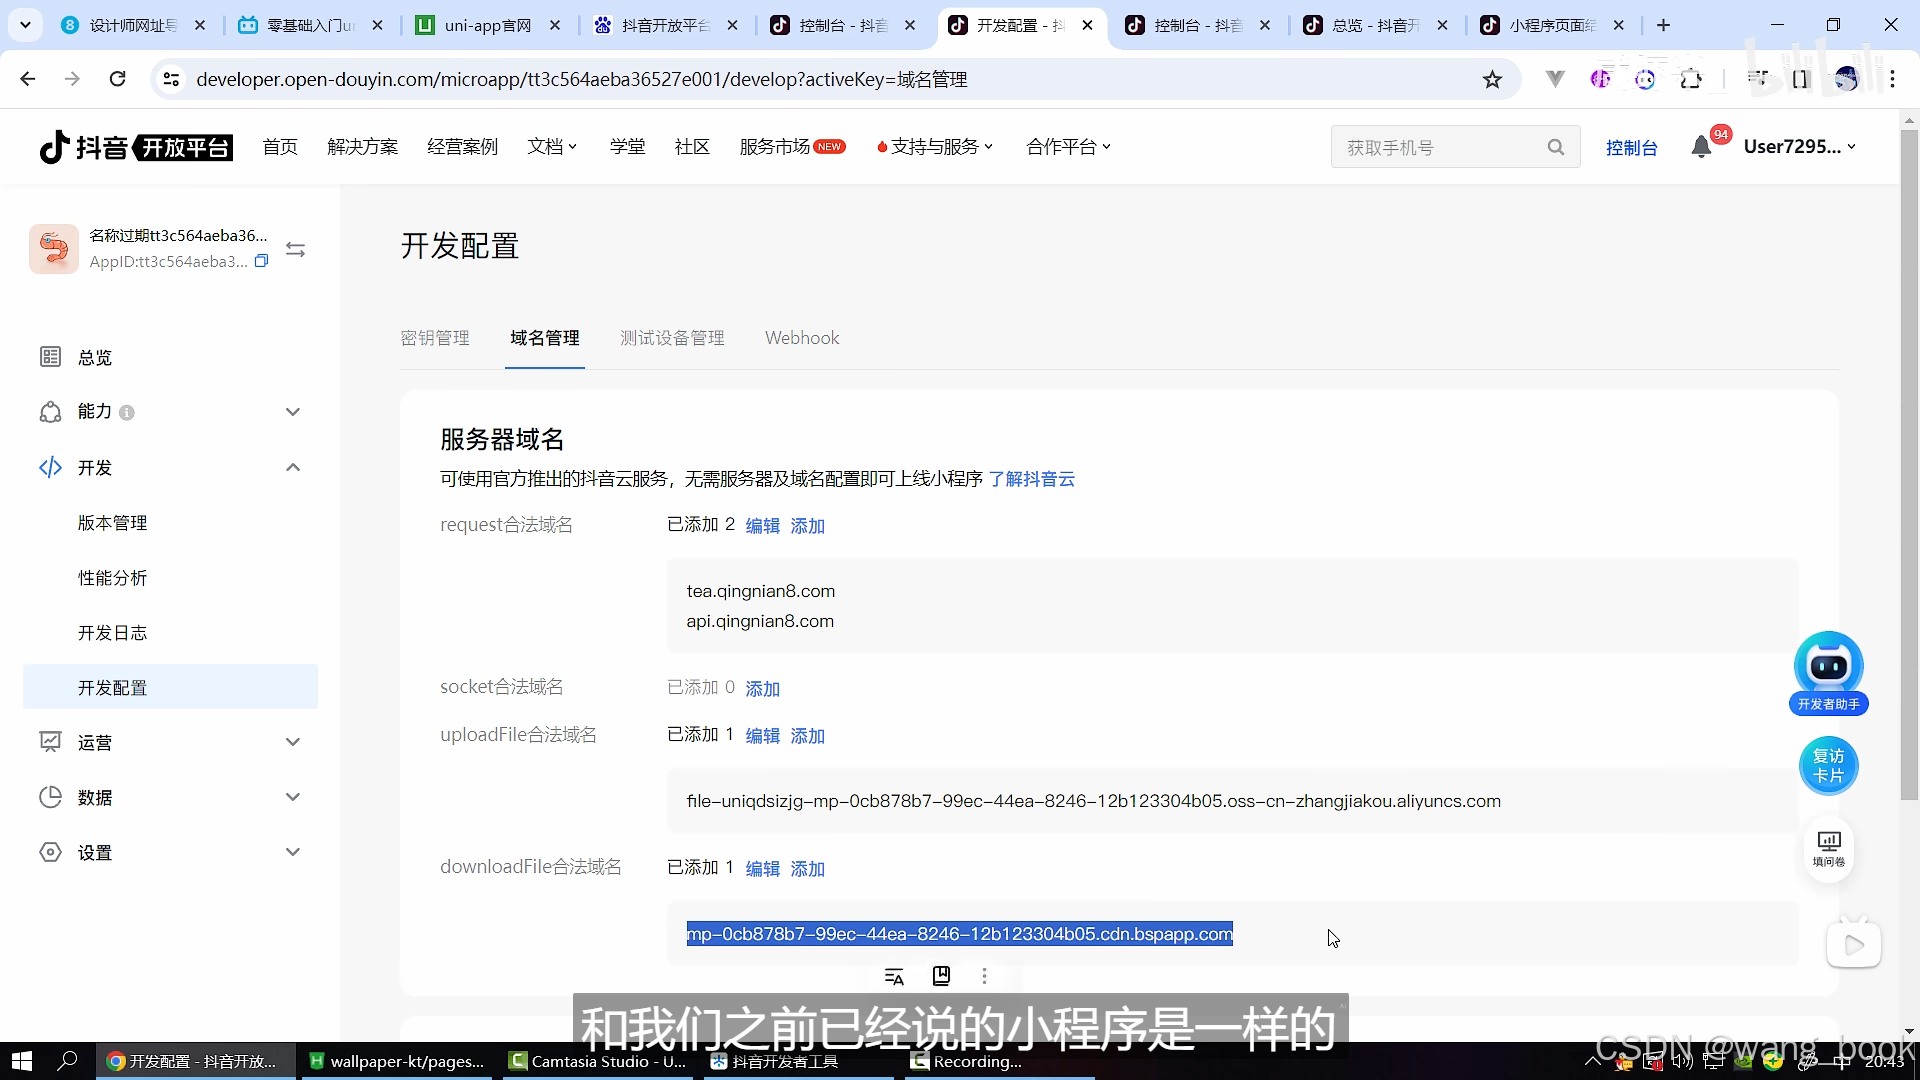Screen dimensions: 1920x1080
Task: Open the 首页 nav item
Action: point(280,147)
